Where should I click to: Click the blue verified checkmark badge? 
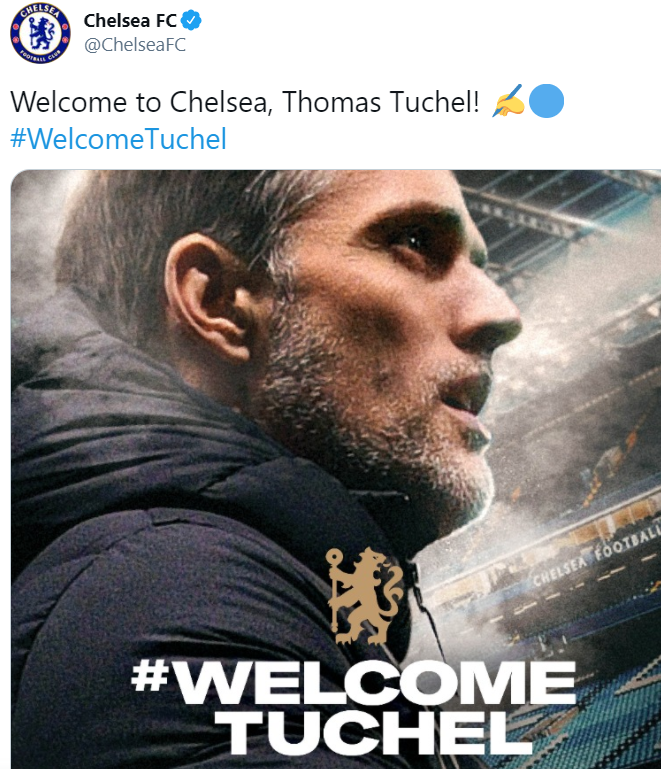[x=191, y=21]
